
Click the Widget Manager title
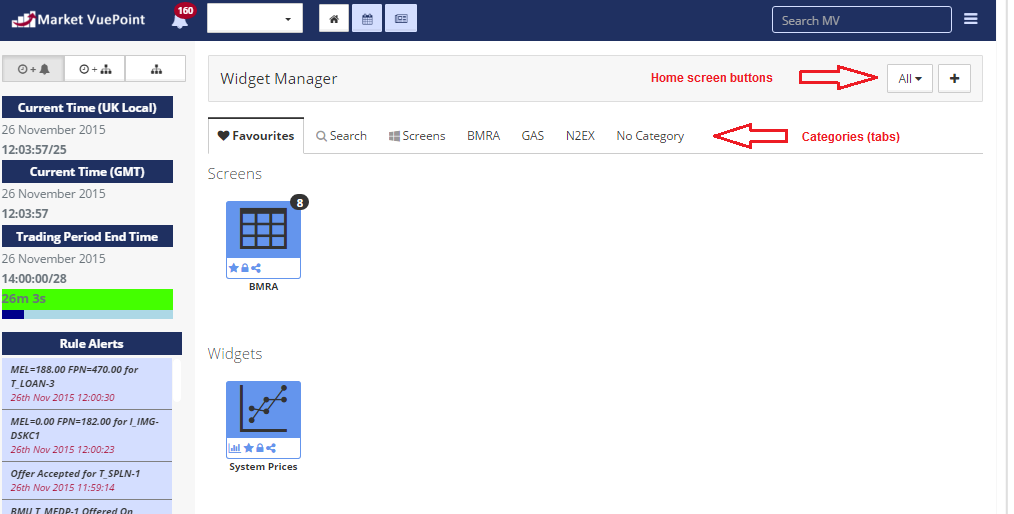[279, 79]
